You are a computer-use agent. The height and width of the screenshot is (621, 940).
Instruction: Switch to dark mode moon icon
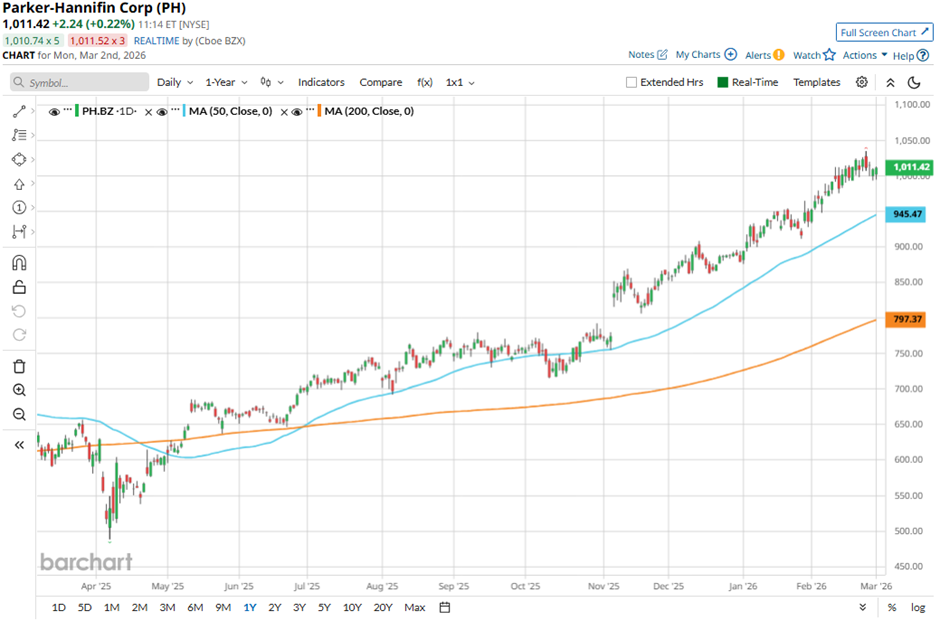click(x=914, y=83)
